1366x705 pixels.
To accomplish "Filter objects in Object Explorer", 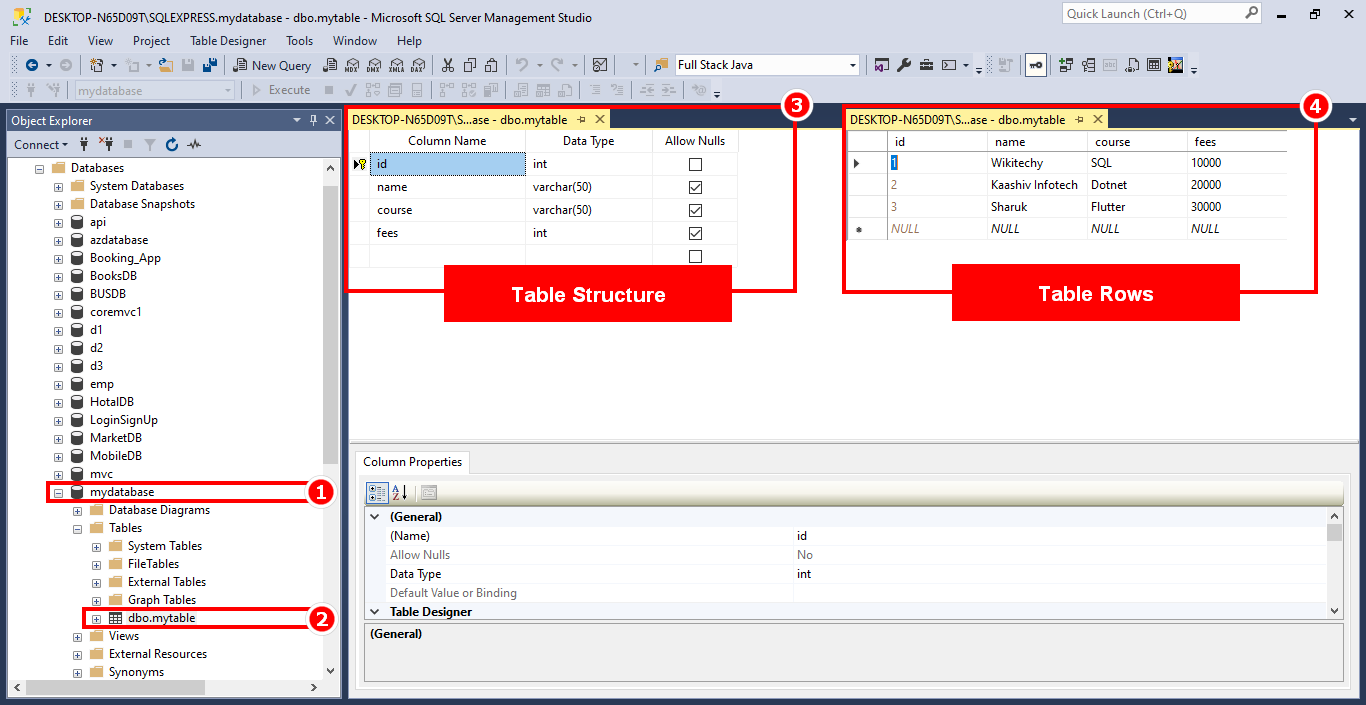I will click(149, 145).
